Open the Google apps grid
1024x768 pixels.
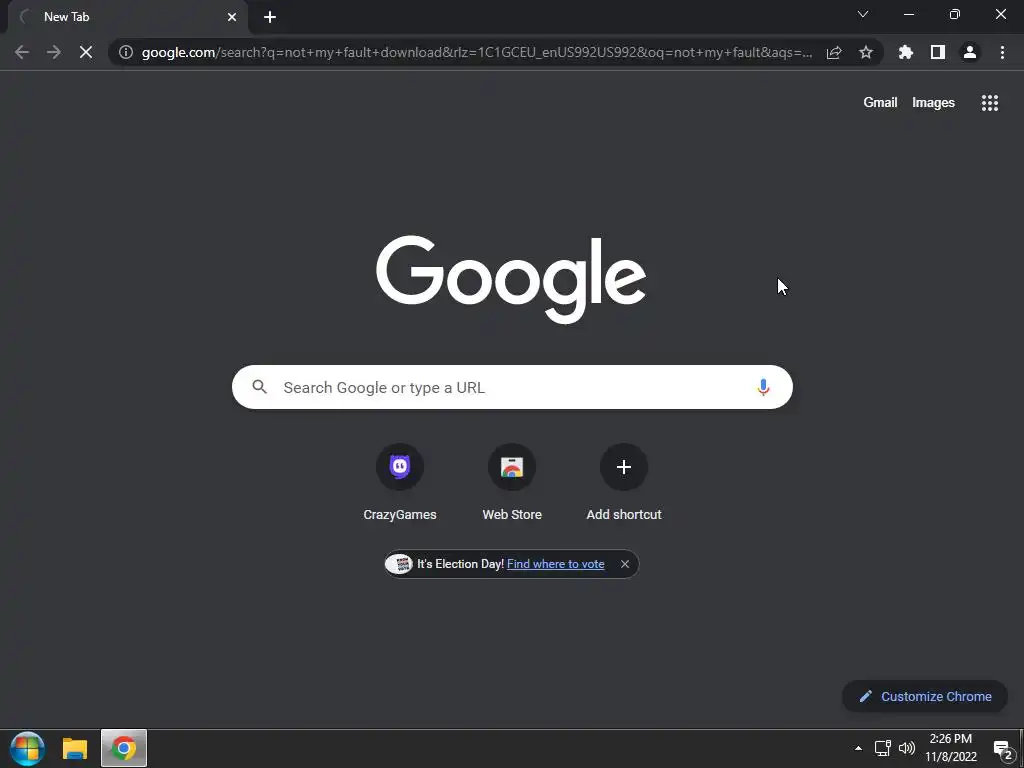(x=990, y=103)
